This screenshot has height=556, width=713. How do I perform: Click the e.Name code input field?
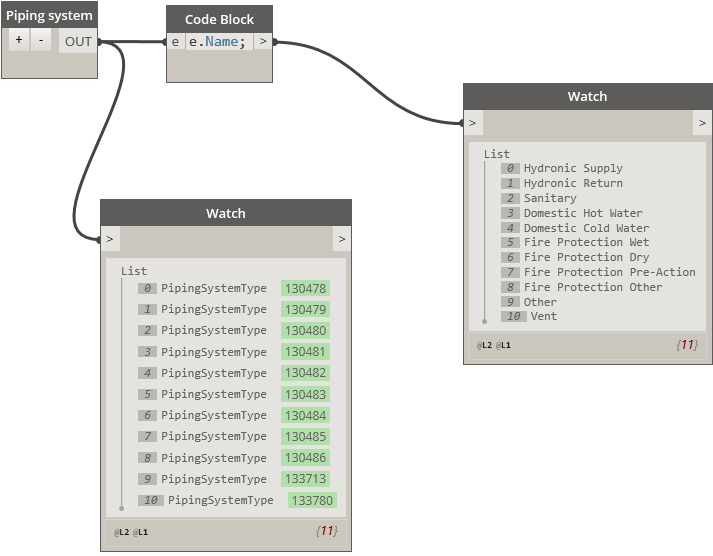pyautogui.click(x=218, y=42)
